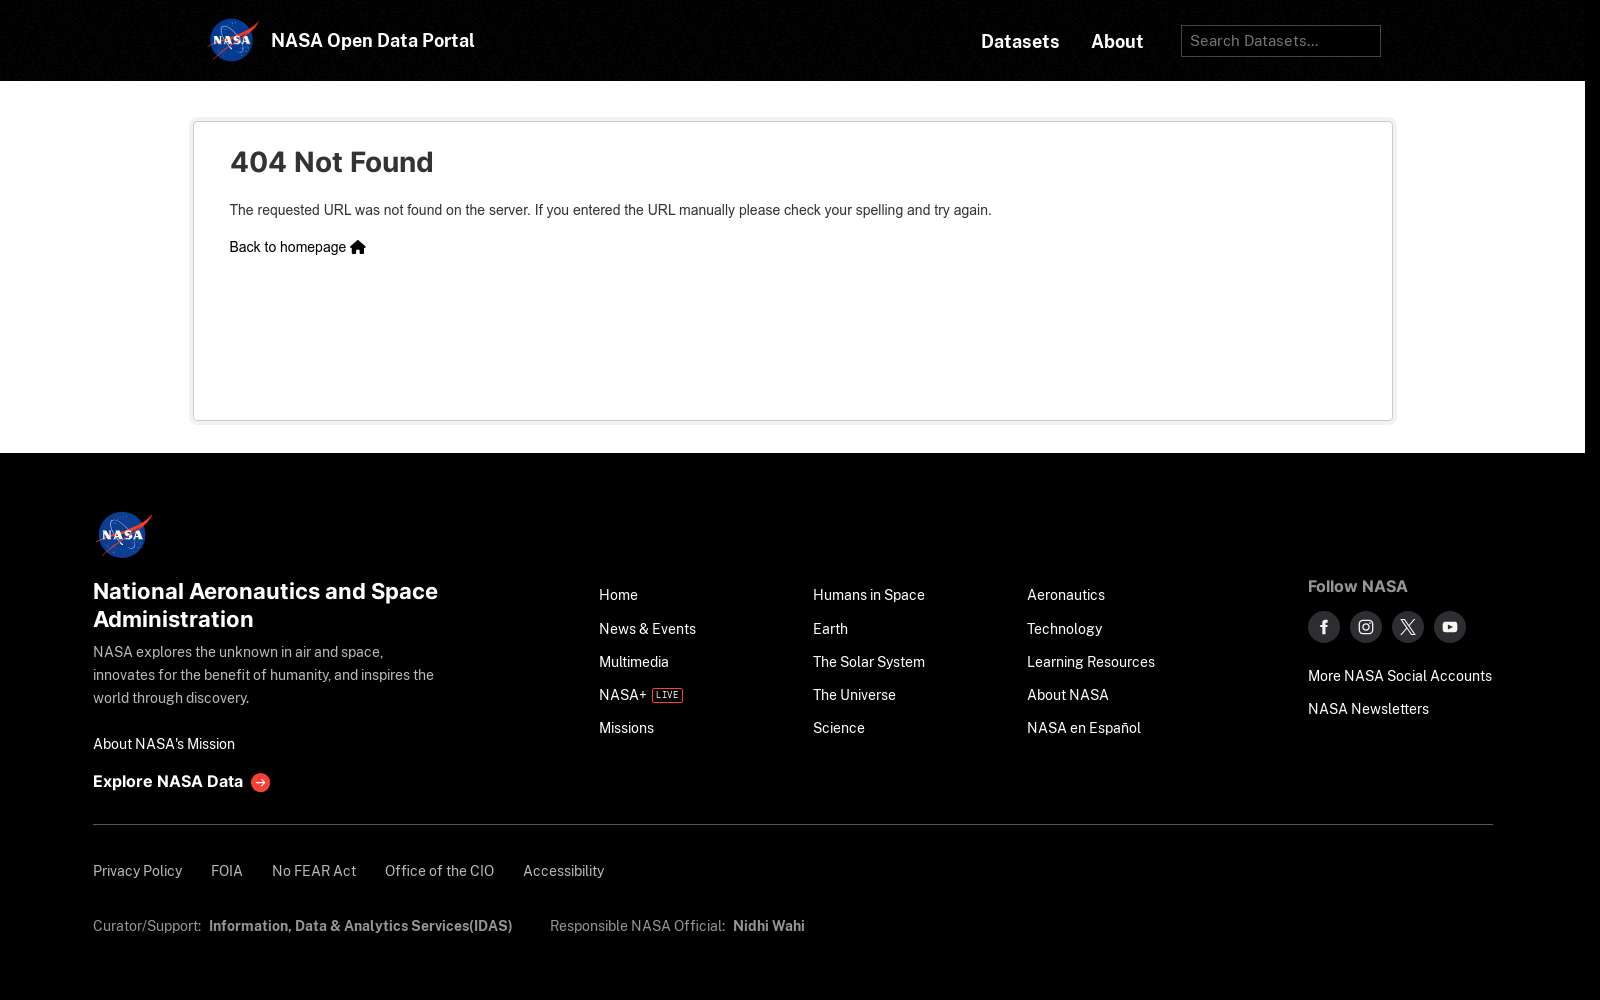Open NASA's YouTube channel icon
This screenshot has width=1600, height=1000.
pyautogui.click(x=1450, y=627)
